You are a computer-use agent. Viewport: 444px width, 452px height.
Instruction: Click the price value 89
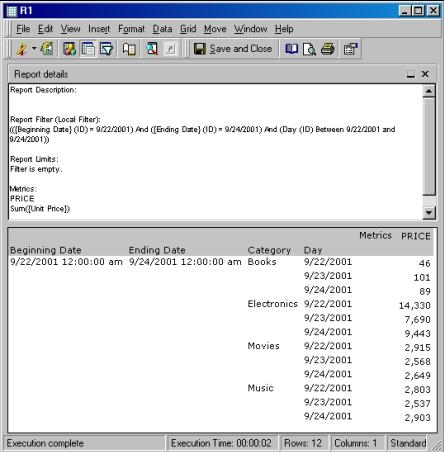pos(425,292)
